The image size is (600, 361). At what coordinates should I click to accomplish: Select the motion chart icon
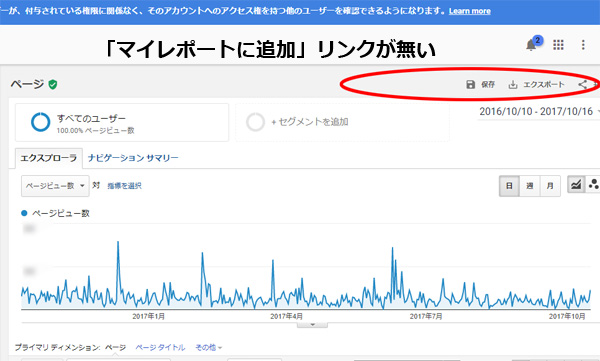point(593,185)
